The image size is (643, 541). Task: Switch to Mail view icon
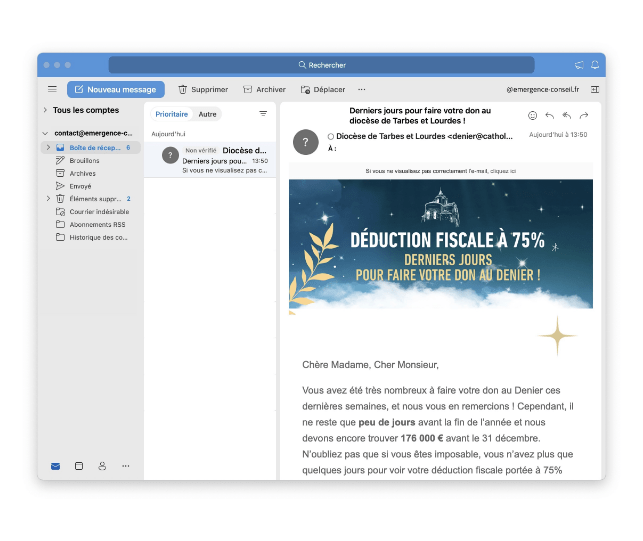55,466
